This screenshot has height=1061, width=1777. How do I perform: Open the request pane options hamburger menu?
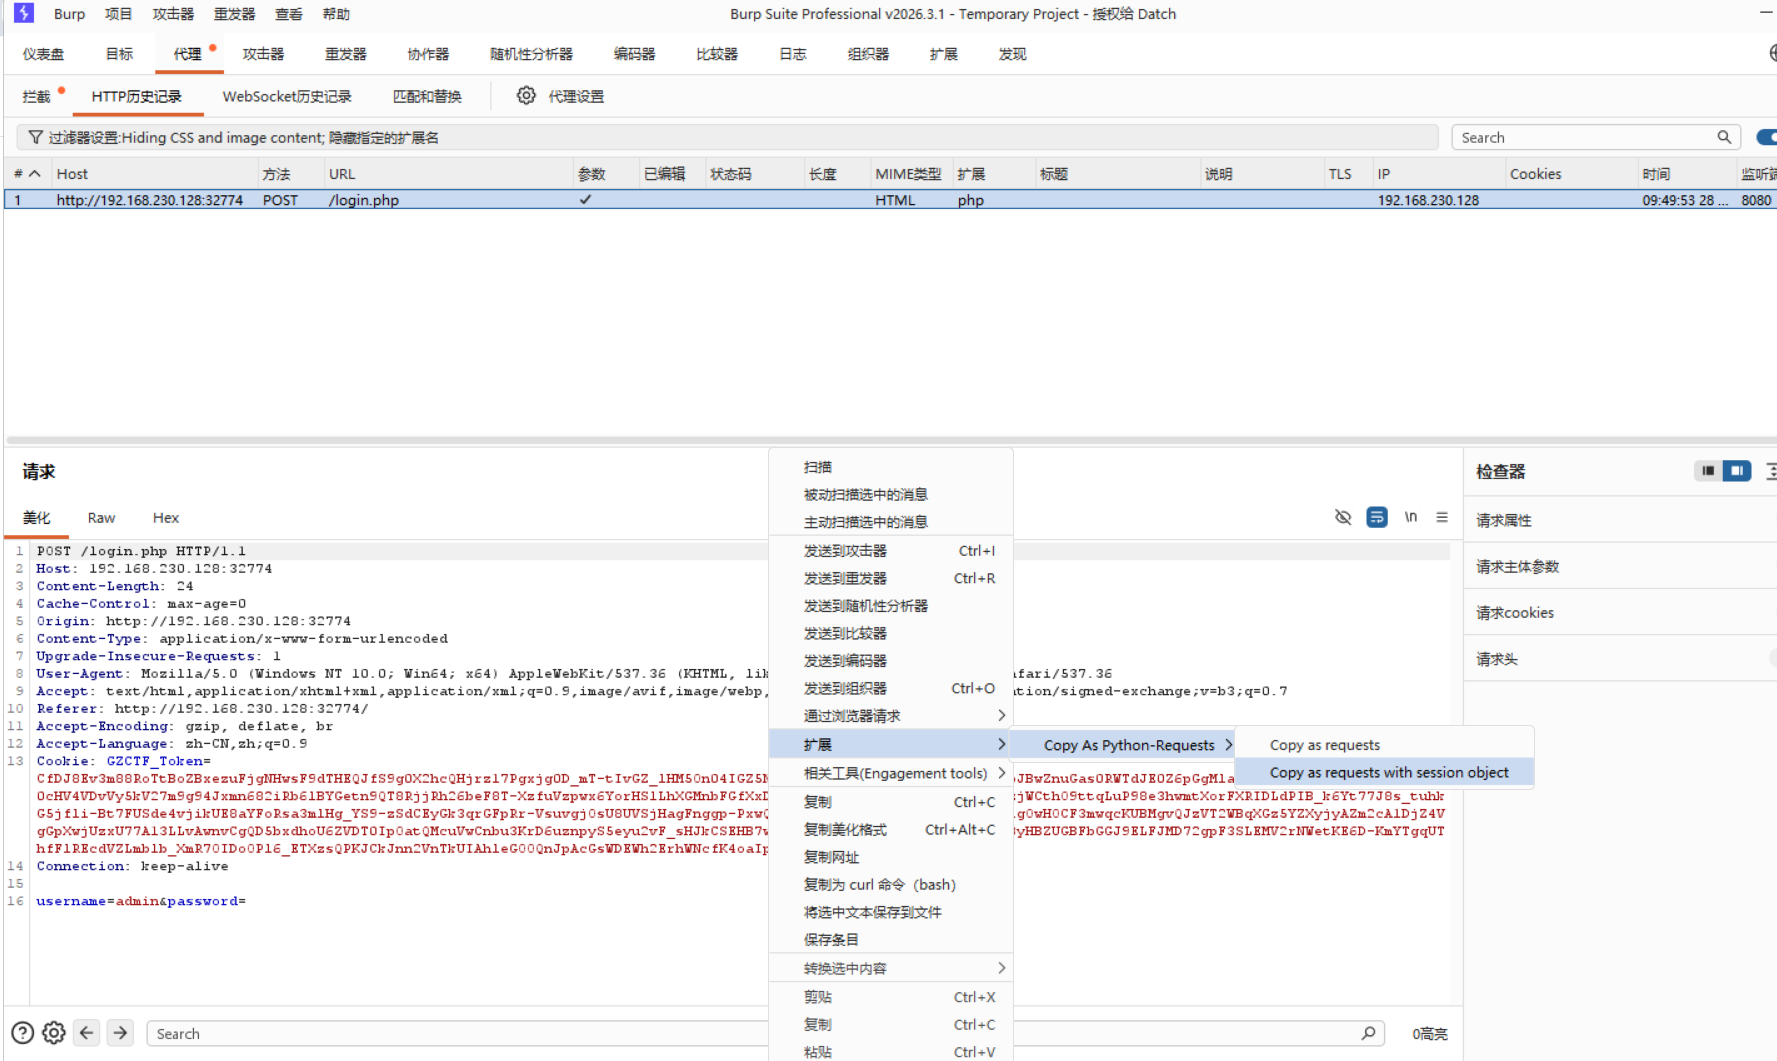(x=1442, y=517)
